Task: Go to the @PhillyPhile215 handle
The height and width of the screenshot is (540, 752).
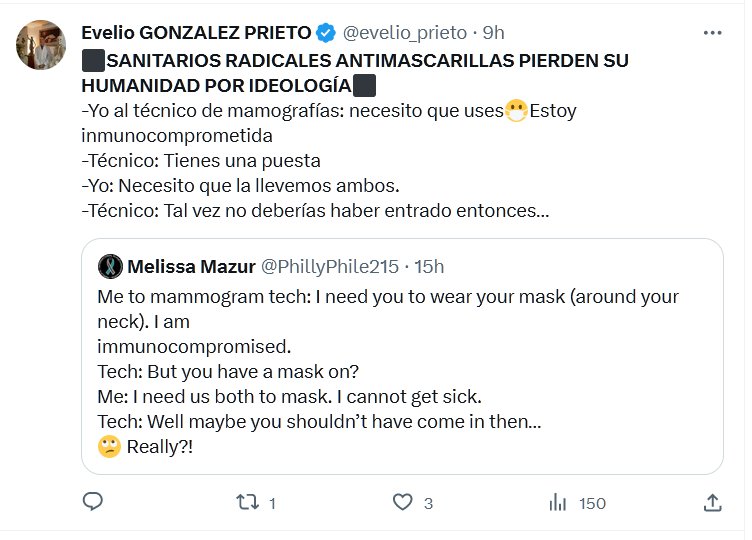Action: (x=330, y=266)
